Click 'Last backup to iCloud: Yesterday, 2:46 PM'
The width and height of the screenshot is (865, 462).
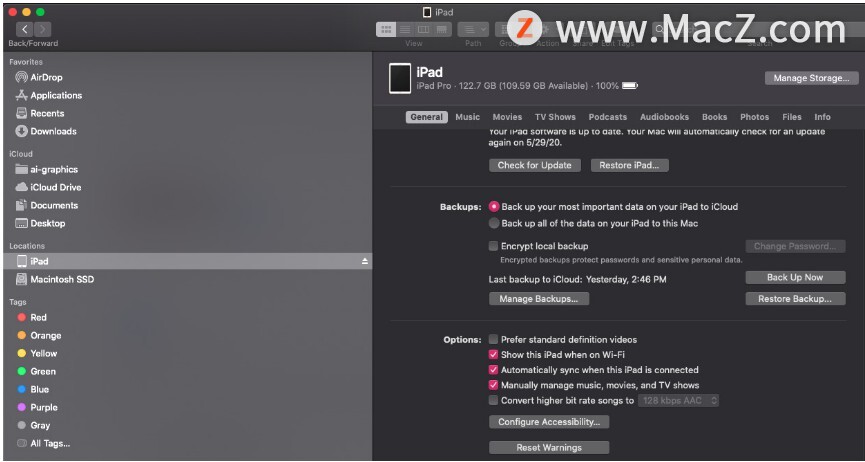pyautogui.click(x=577, y=279)
